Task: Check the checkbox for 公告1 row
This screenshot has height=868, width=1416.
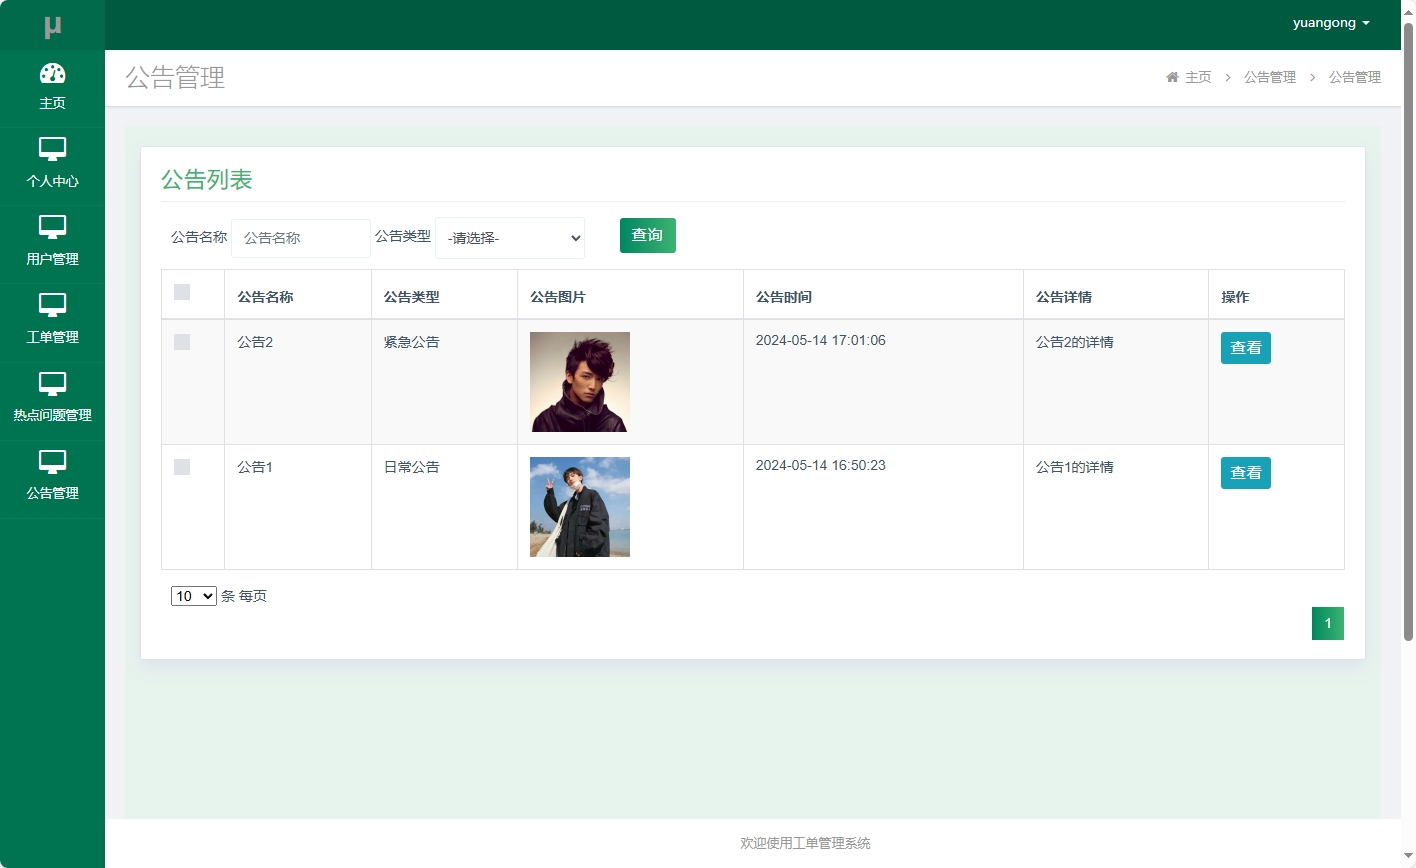Action: pyautogui.click(x=182, y=467)
